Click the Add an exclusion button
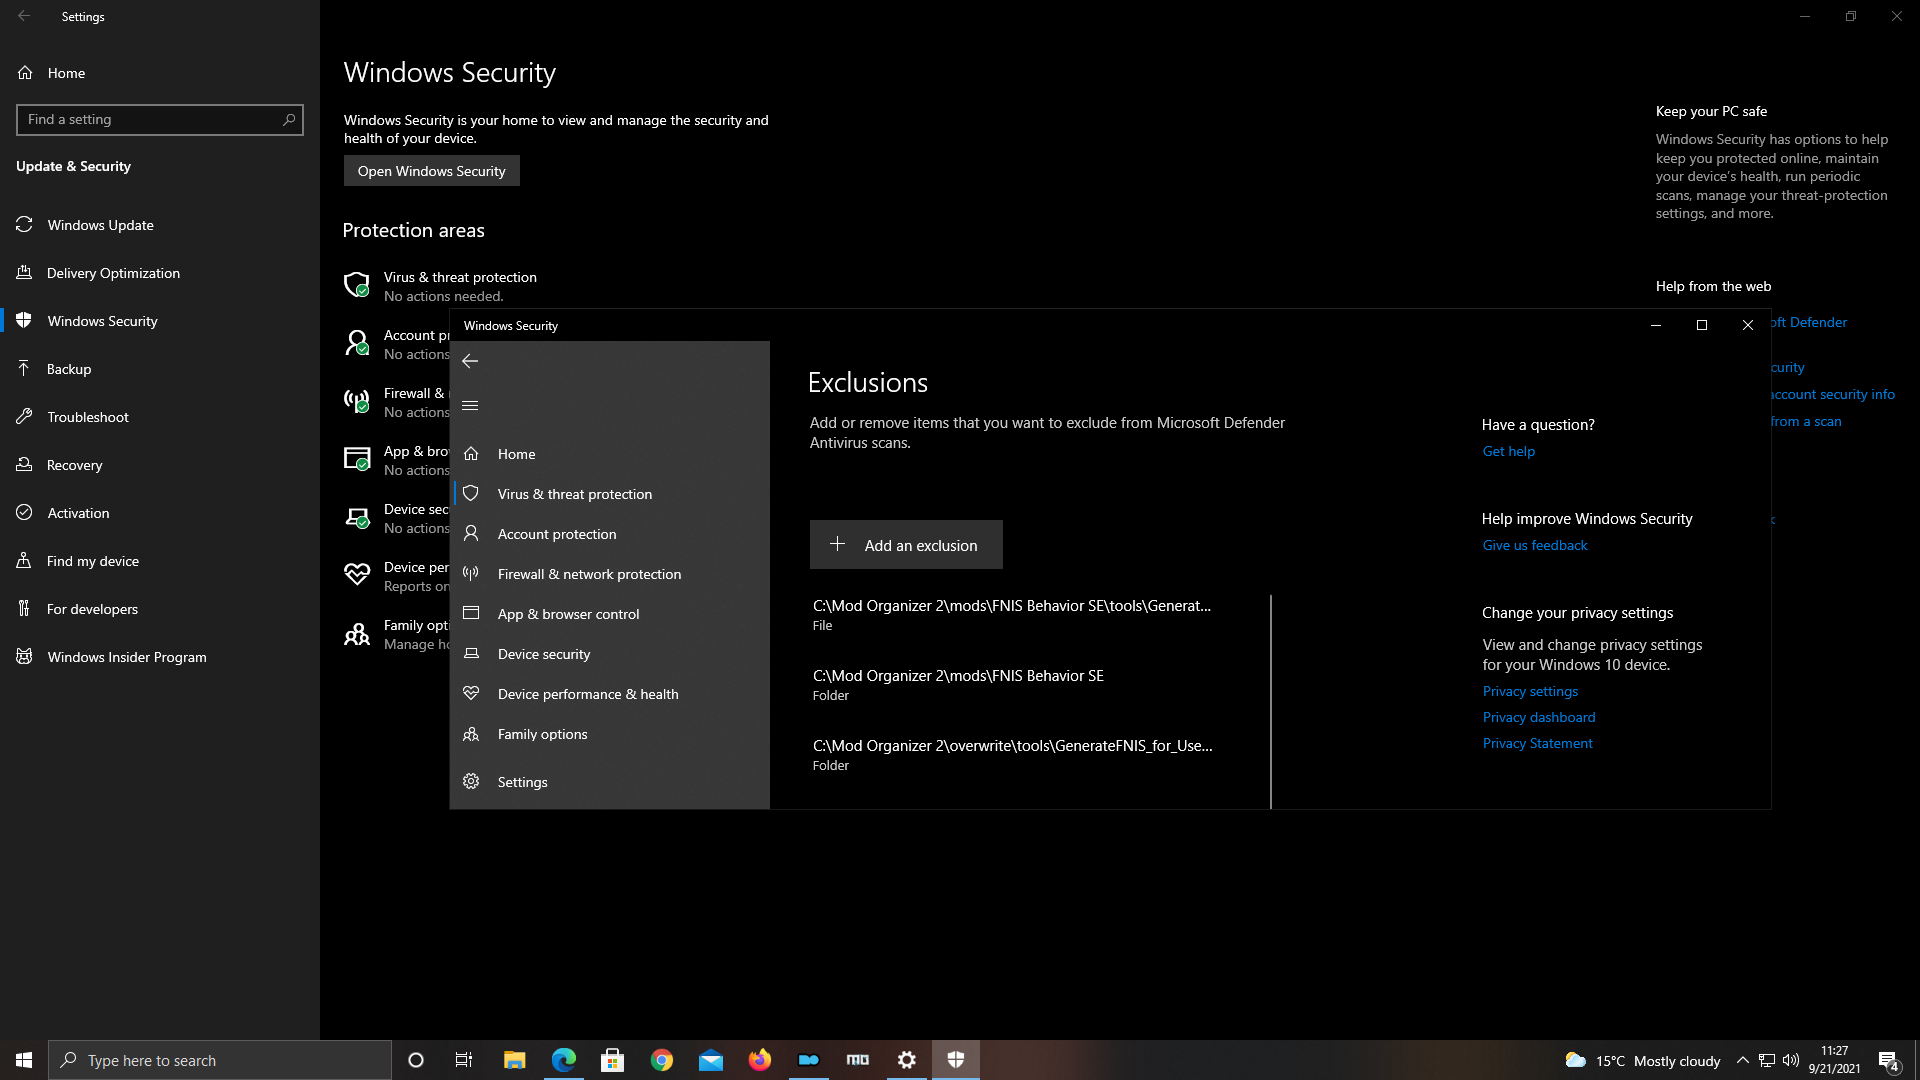 (x=906, y=545)
